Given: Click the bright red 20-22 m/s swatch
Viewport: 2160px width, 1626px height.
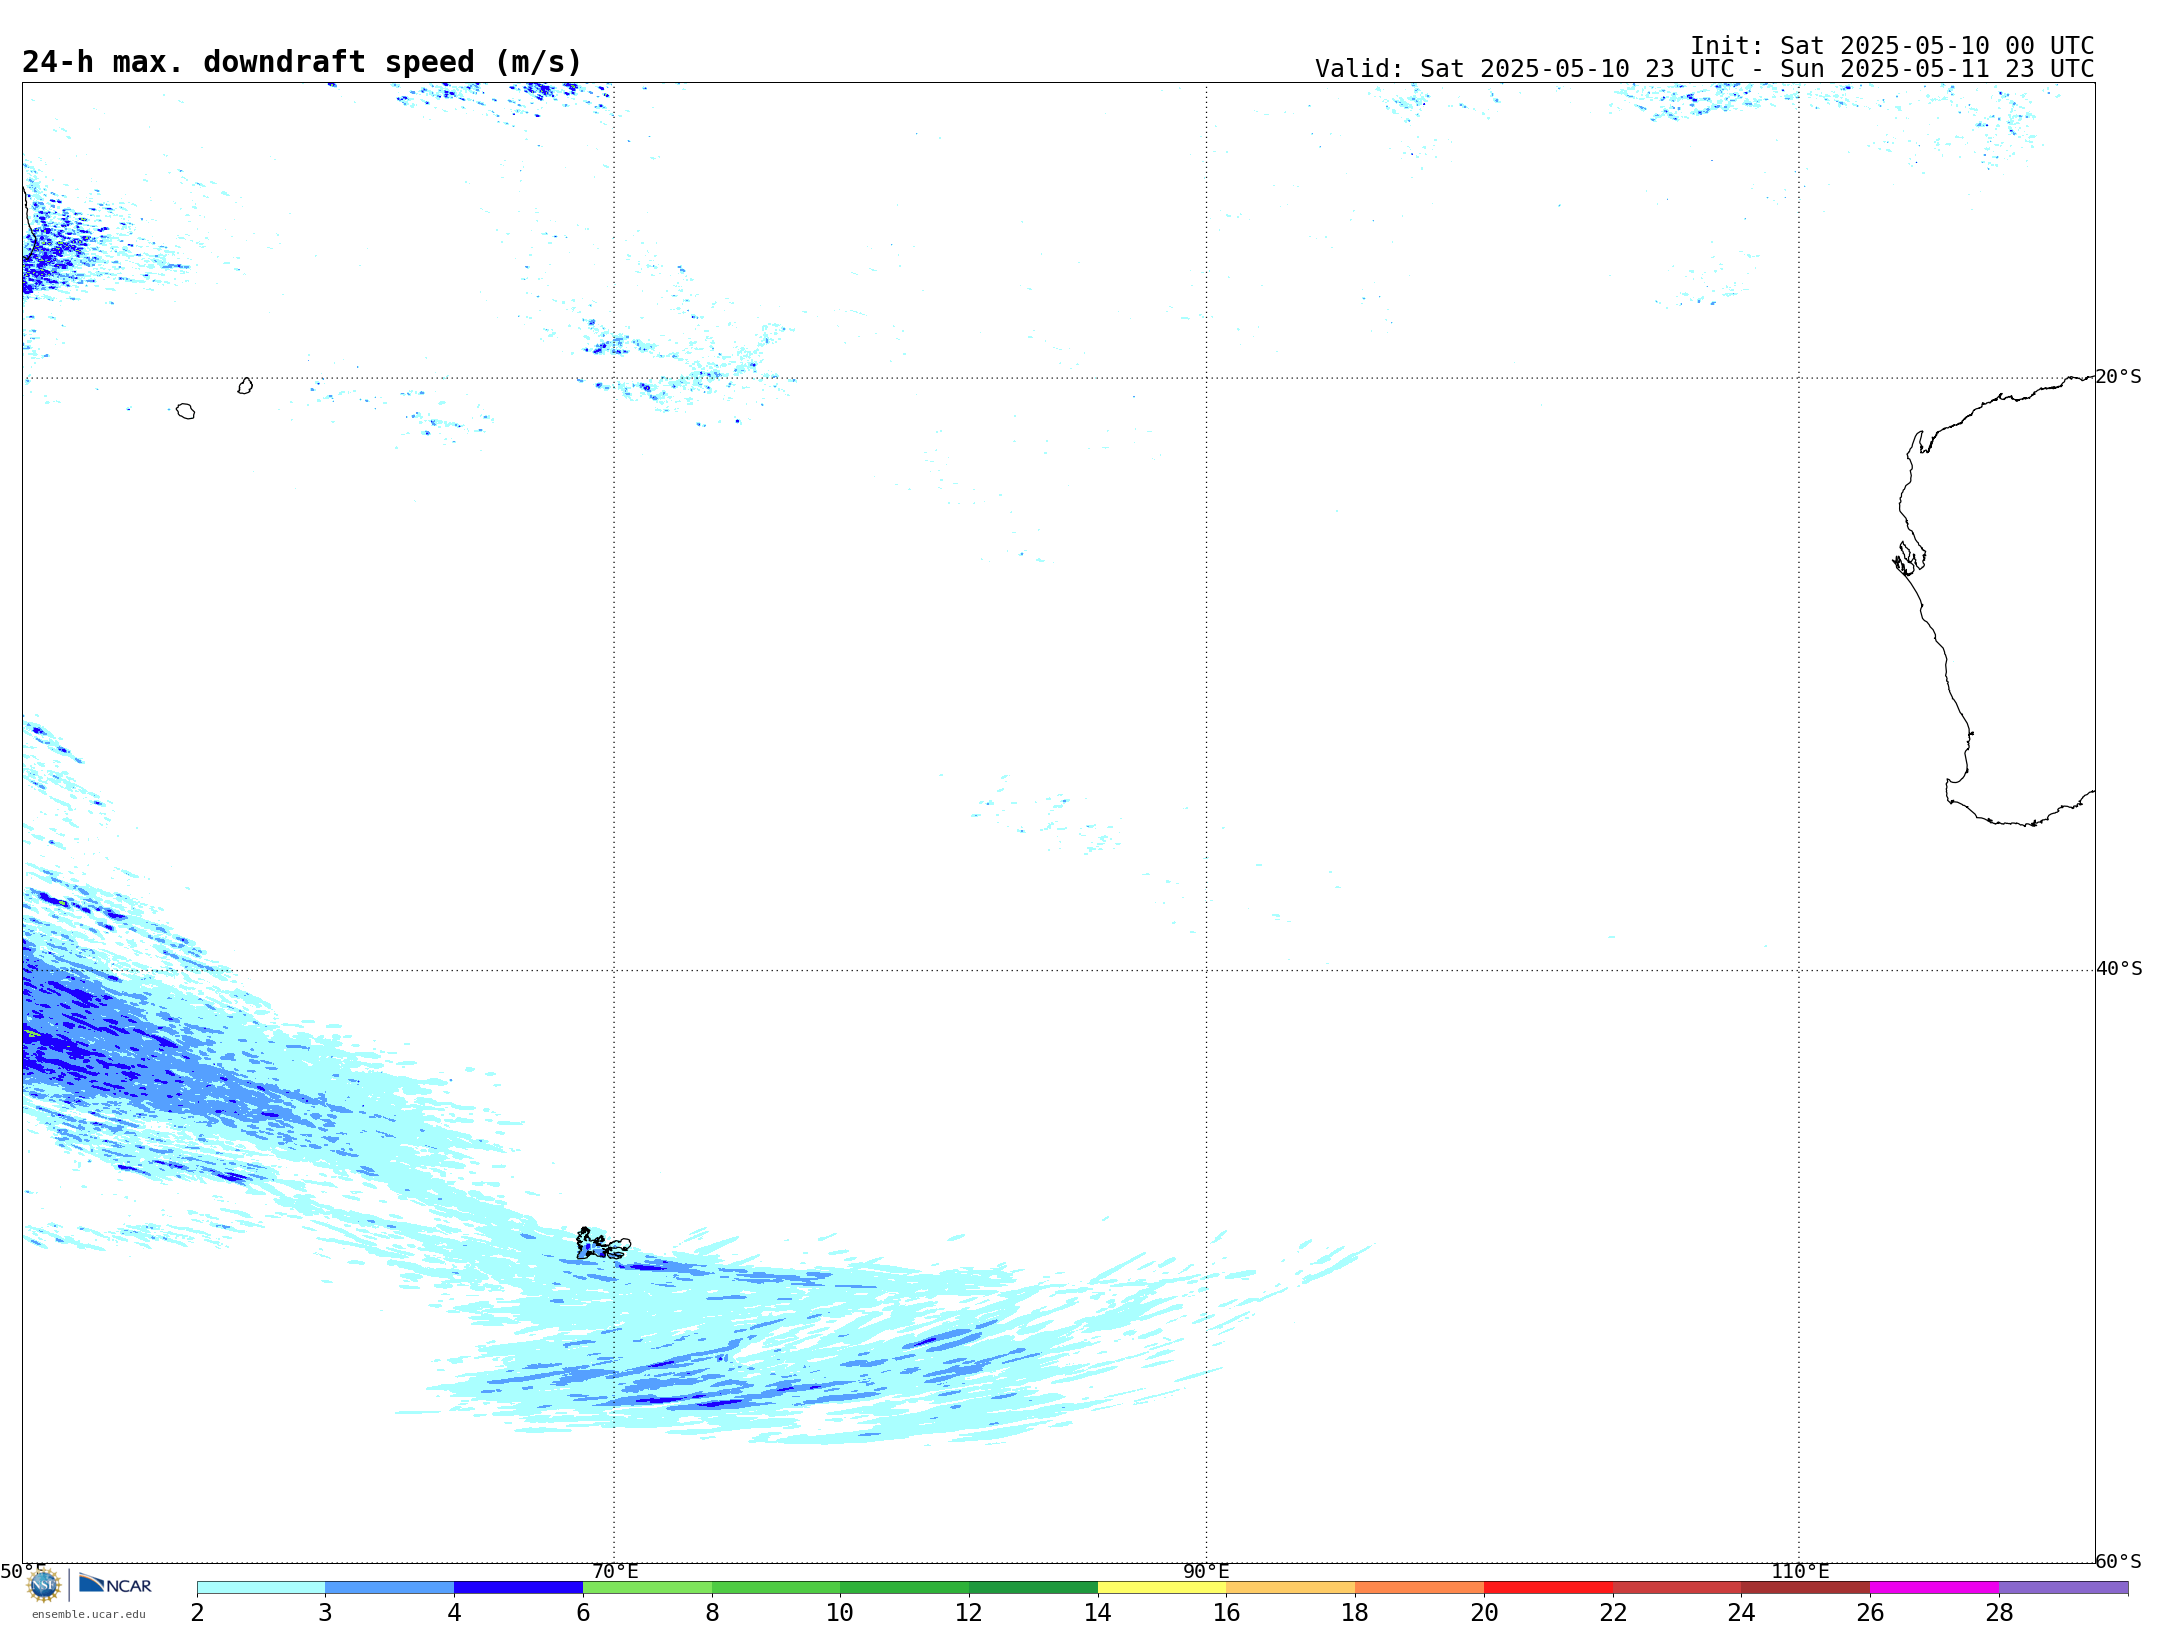Looking at the screenshot, I should 1548,1587.
